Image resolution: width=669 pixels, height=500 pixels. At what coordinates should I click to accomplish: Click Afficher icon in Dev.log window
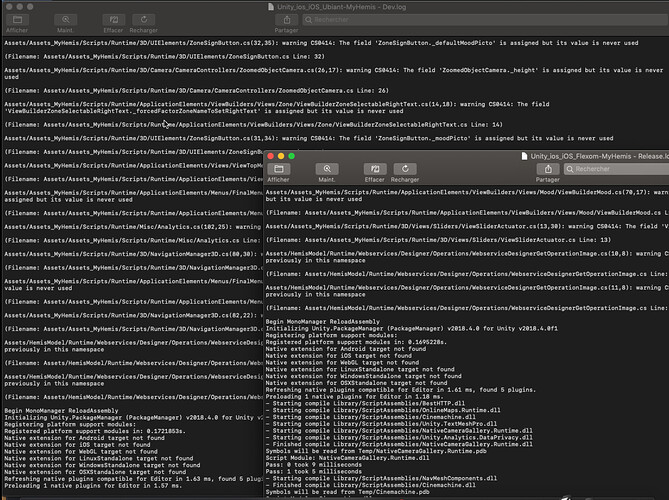coord(17,20)
